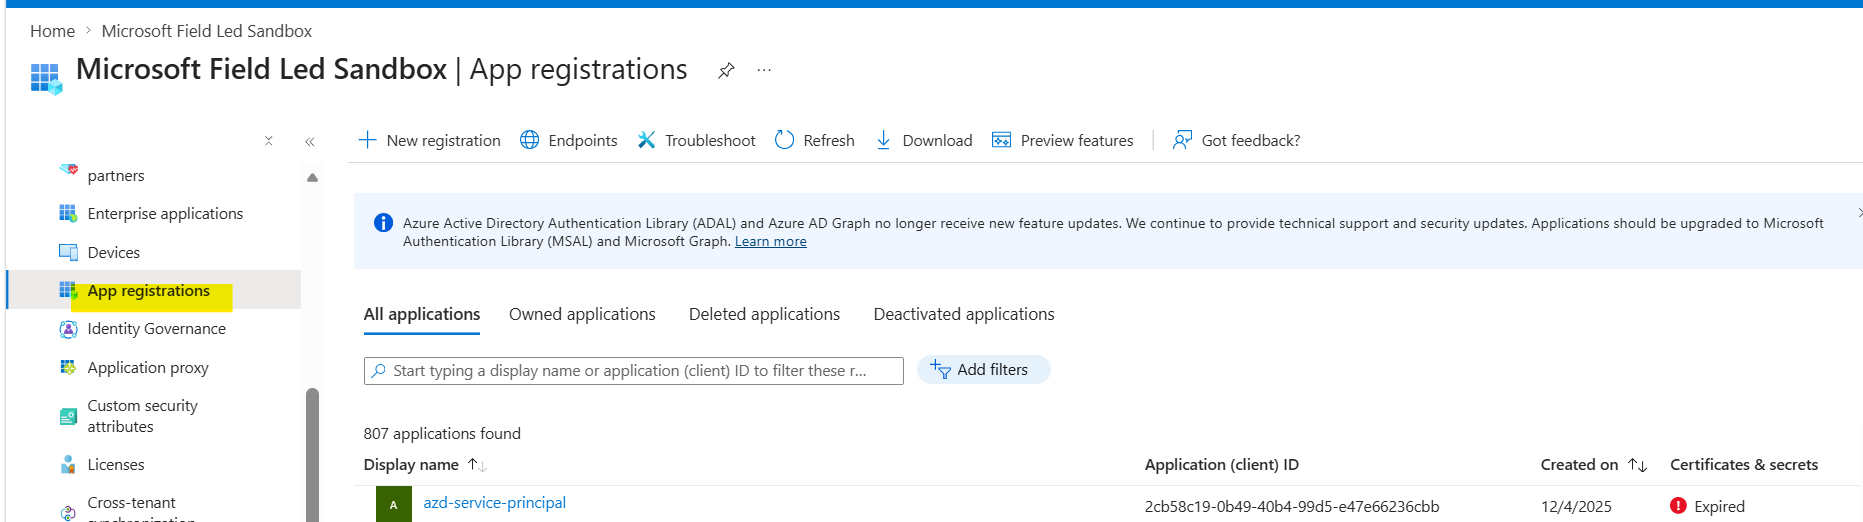Pin the App registrations blade
The image size is (1863, 522).
(726, 70)
